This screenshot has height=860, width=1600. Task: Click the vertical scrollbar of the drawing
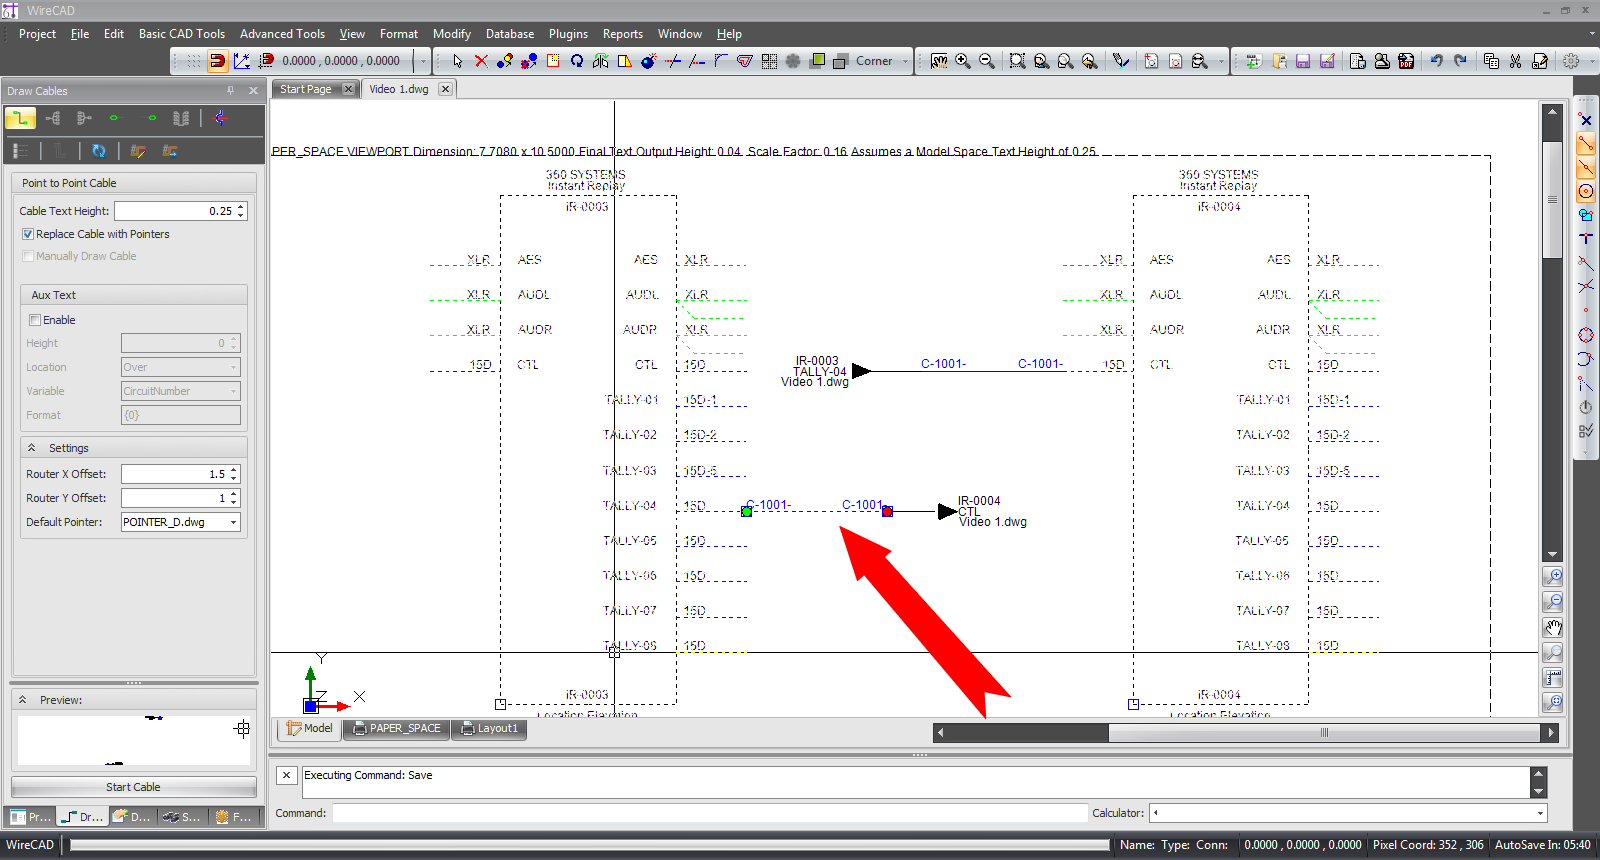pos(1552,200)
